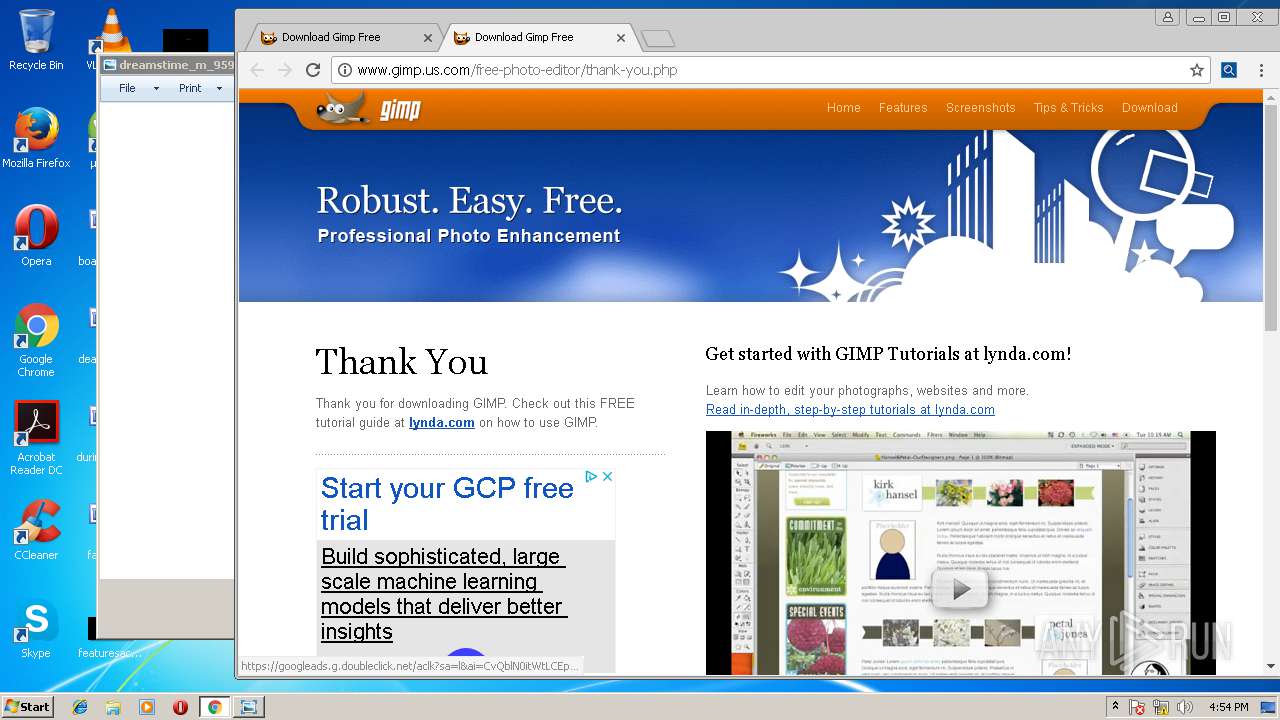Show hidden system tray icons

click(x=1115, y=707)
